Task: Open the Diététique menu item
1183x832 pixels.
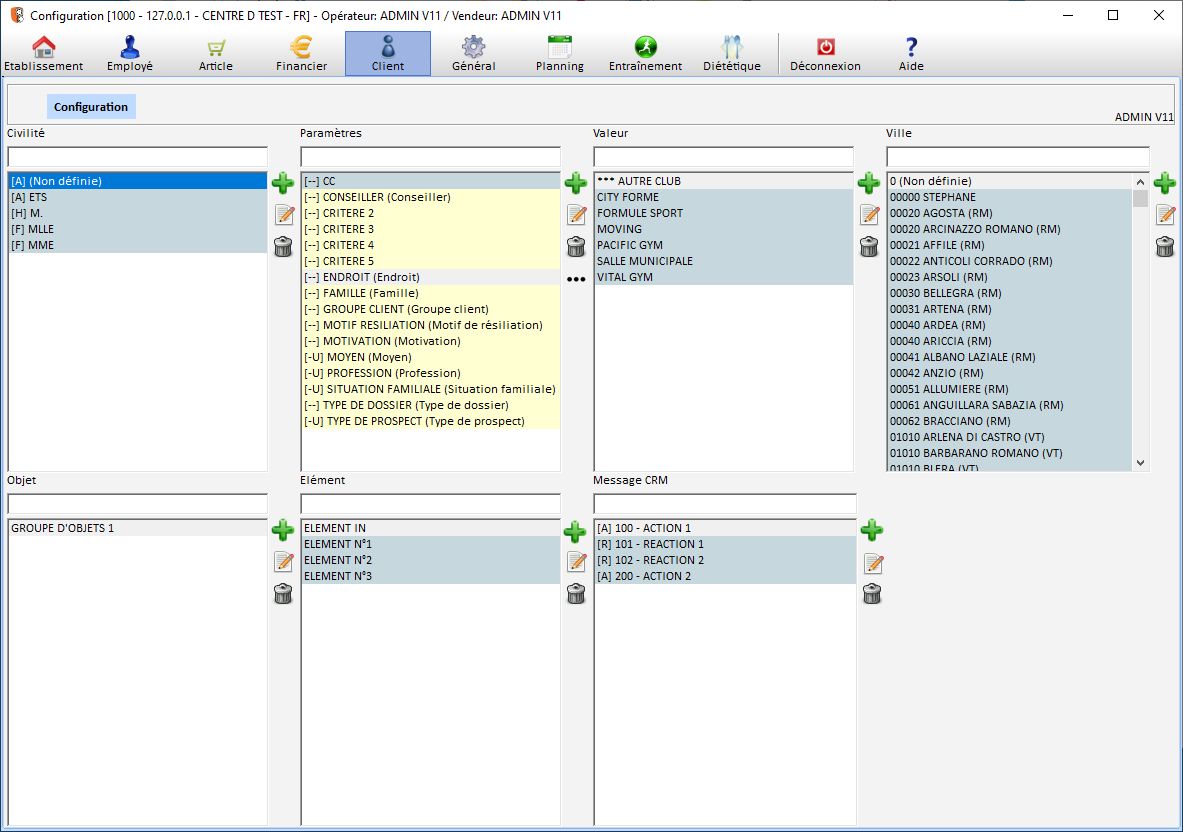Action: point(731,54)
